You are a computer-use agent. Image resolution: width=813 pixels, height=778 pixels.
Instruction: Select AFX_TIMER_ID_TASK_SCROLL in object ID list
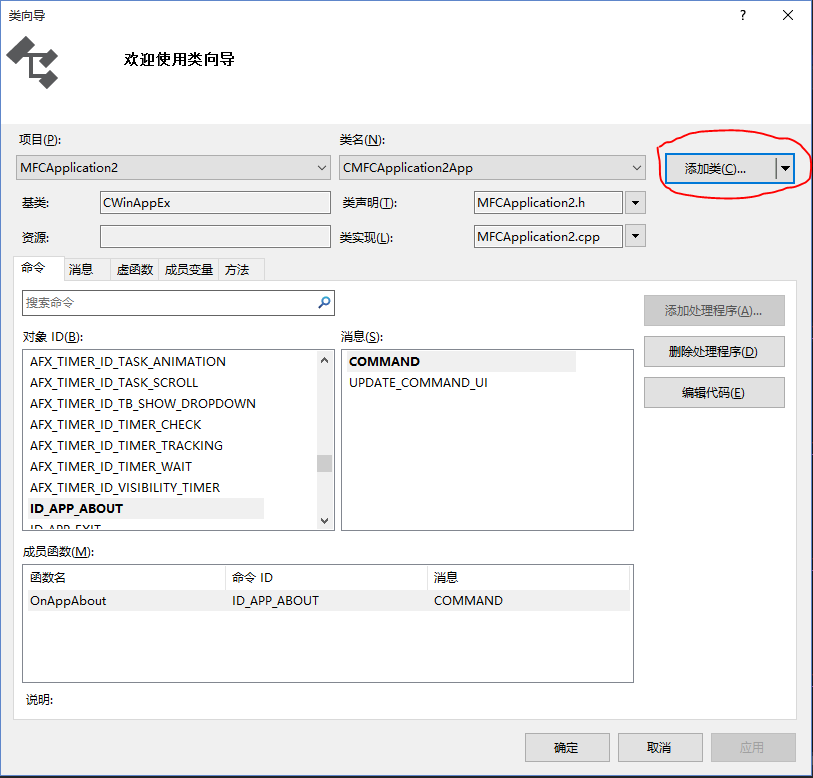pos(114,383)
